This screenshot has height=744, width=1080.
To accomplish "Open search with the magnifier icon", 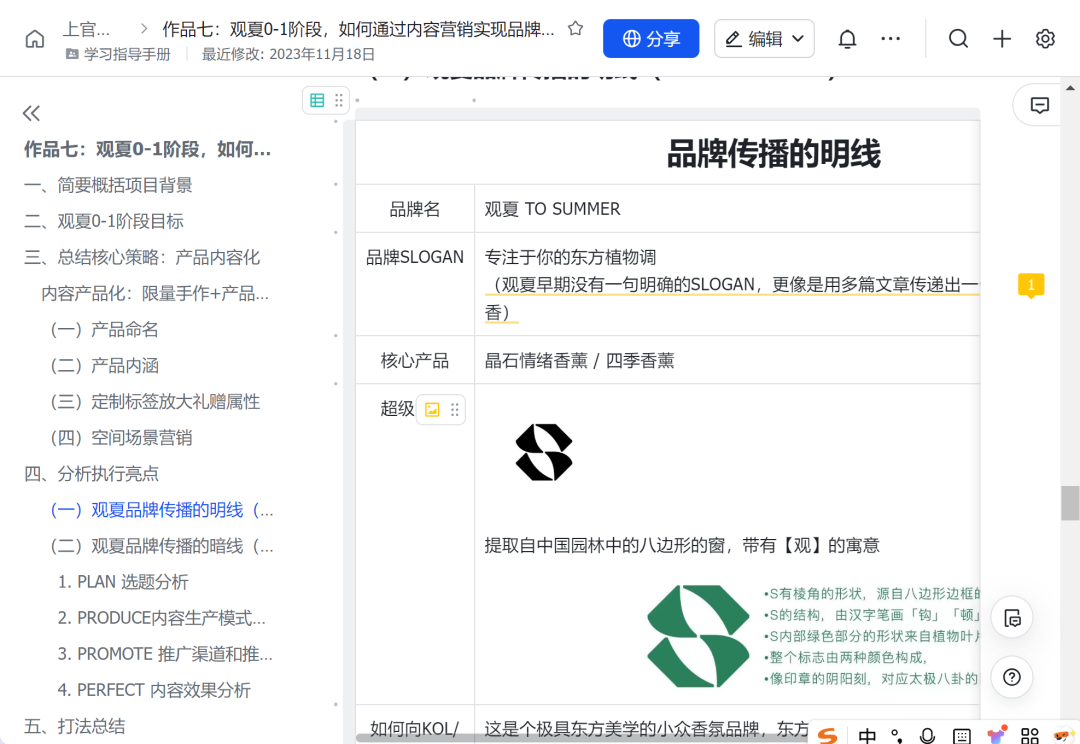I will (x=958, y=38).
